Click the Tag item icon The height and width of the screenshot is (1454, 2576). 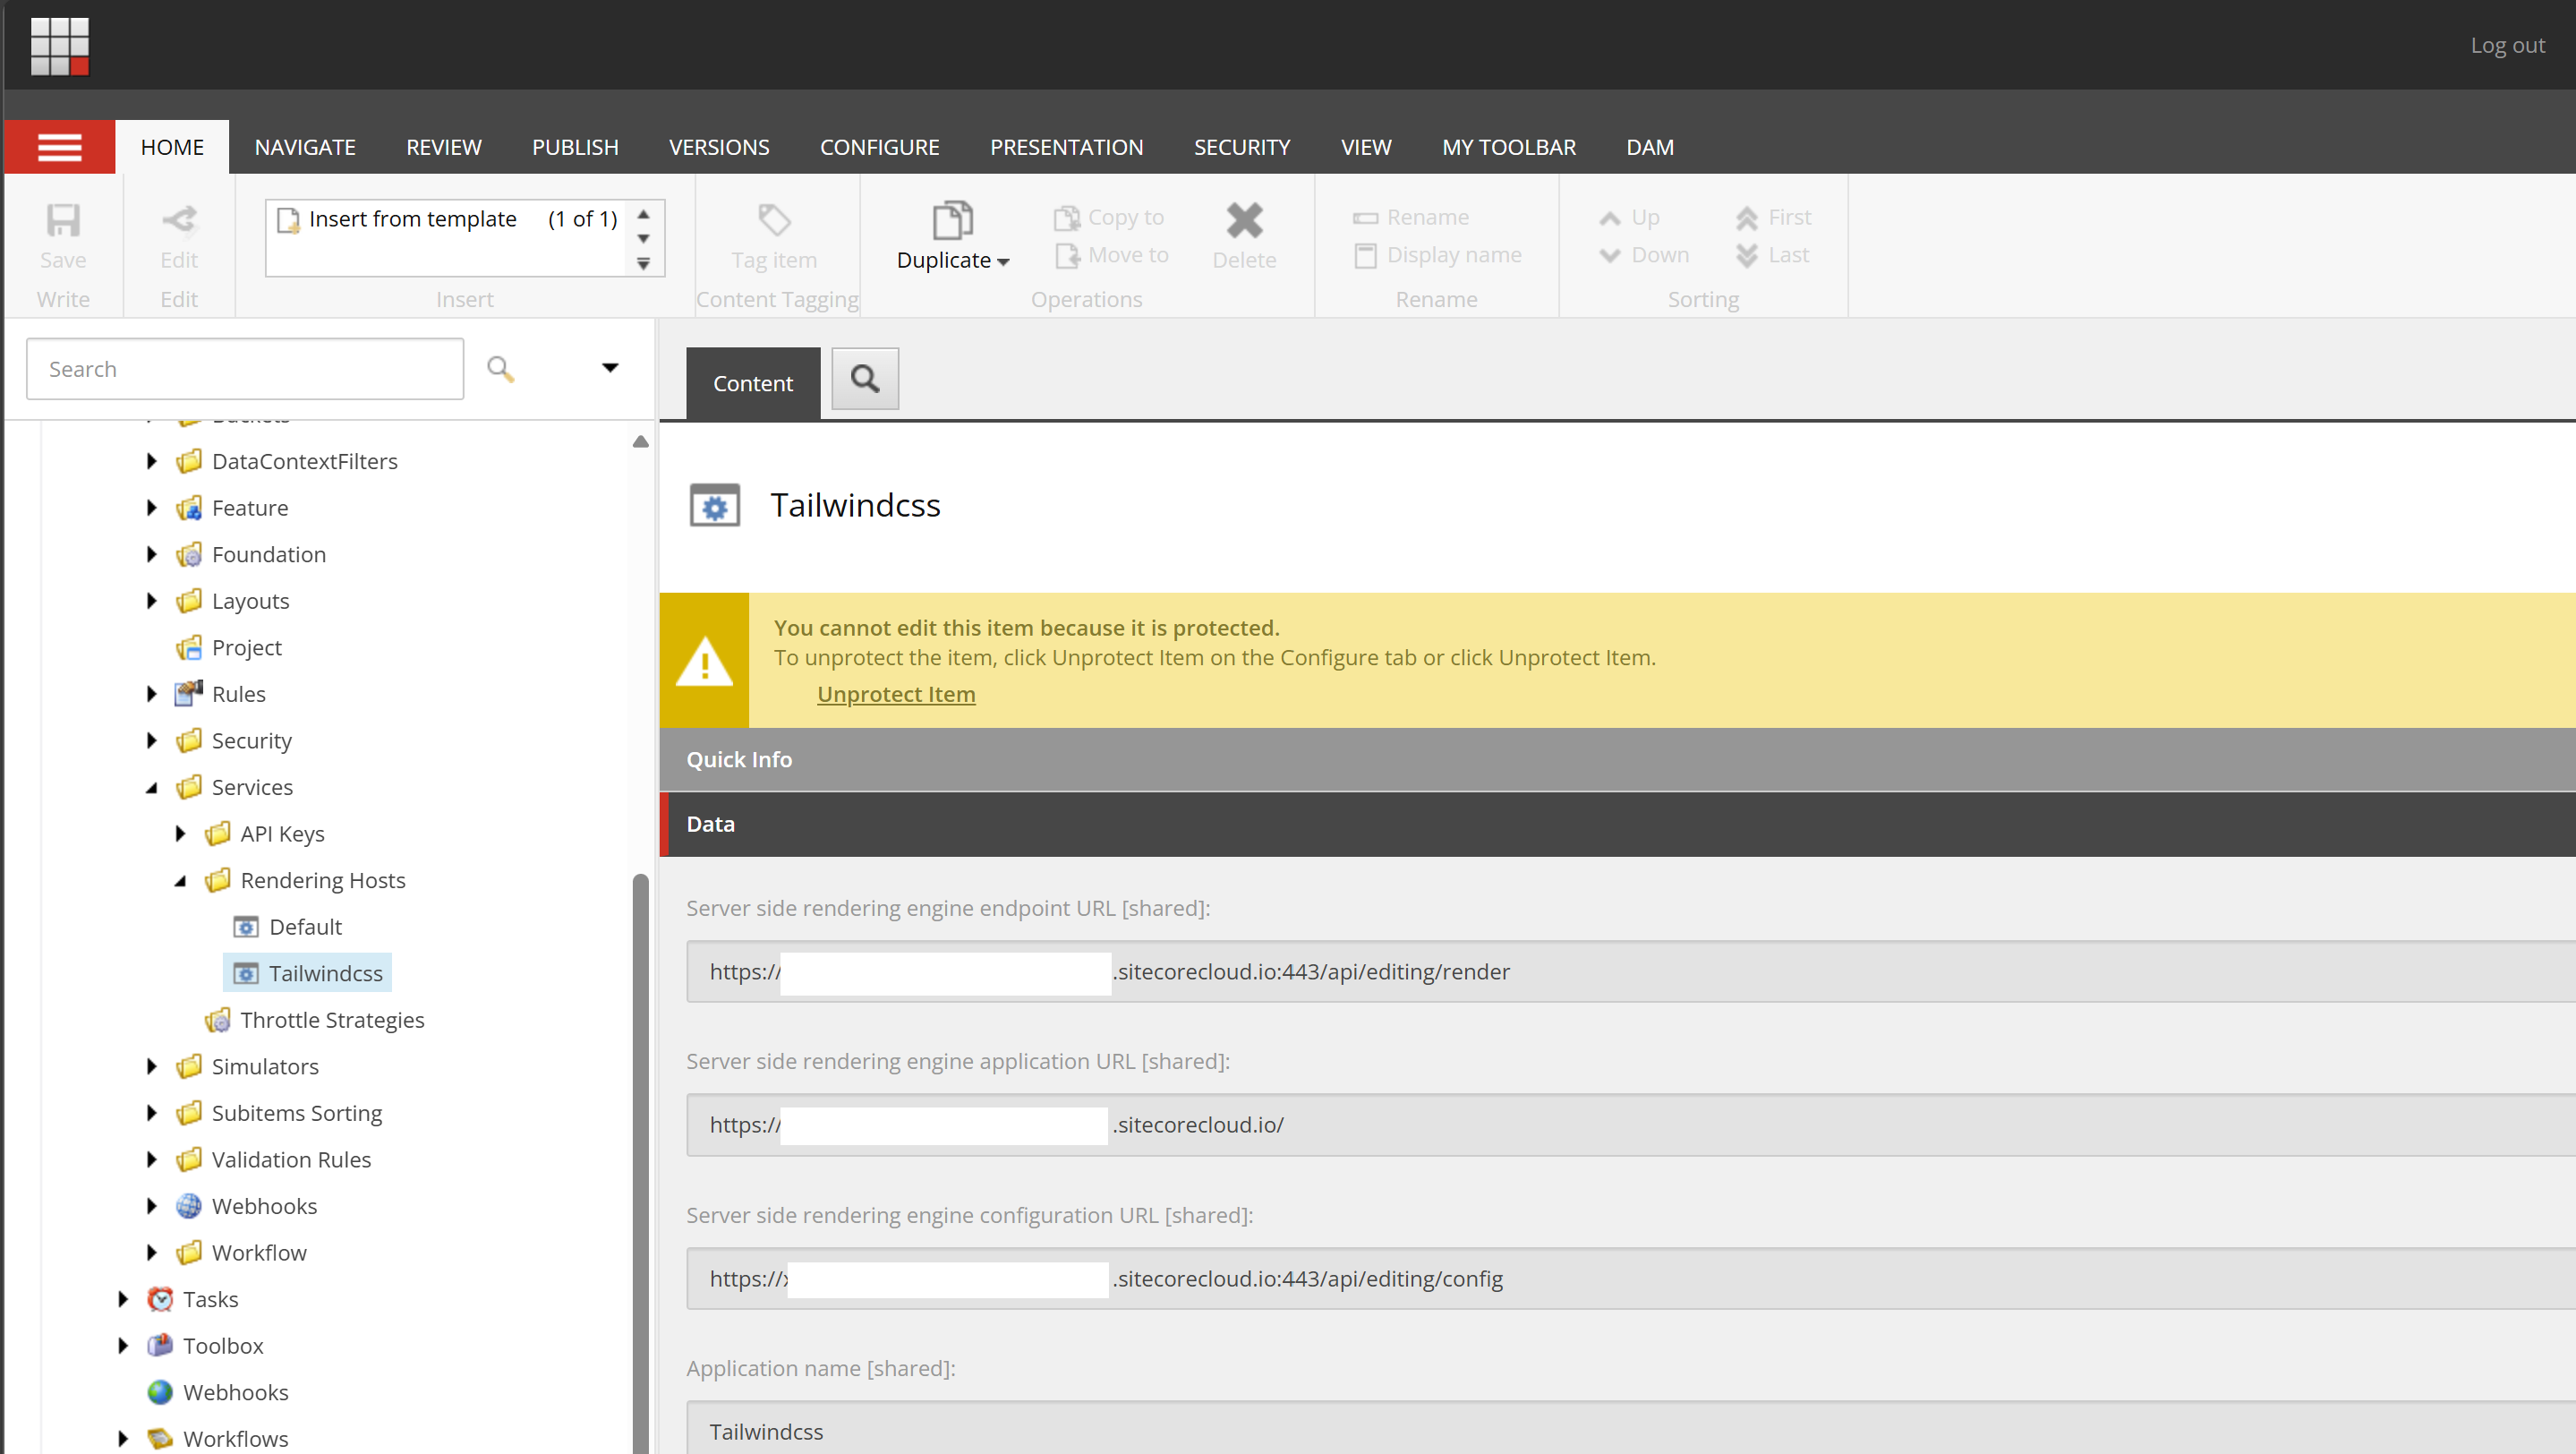coord(774,220)
